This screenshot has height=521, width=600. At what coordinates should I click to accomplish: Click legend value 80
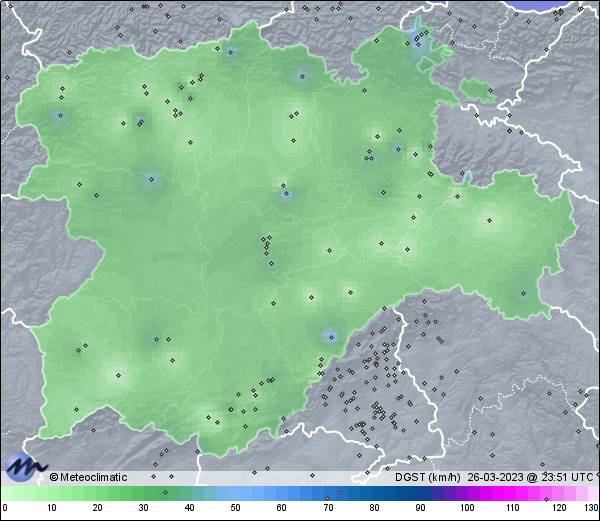click(x=374, y=508)
